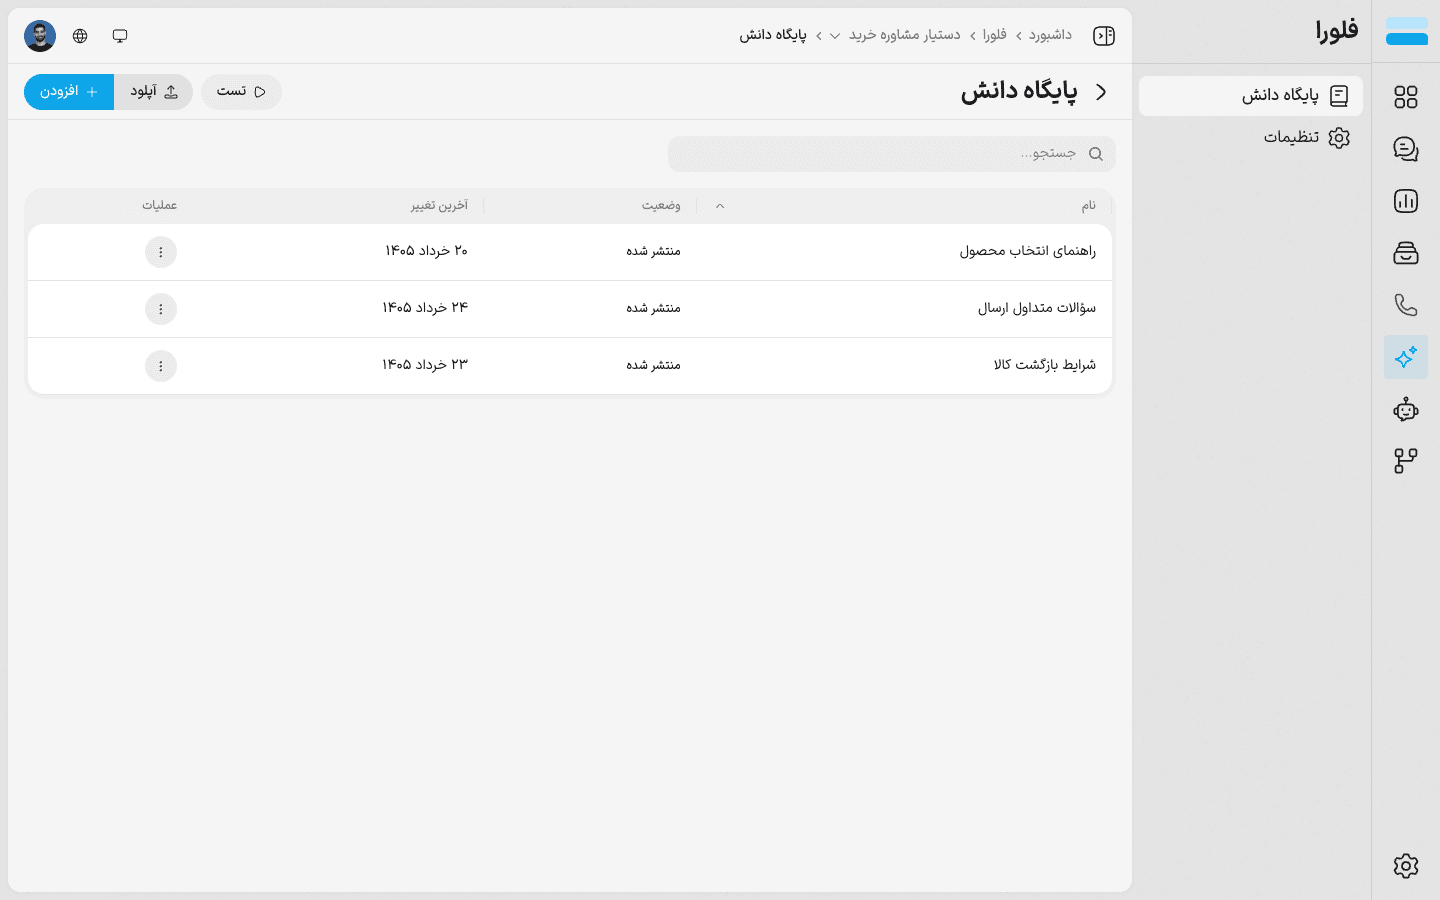The image size is (1440, 900).
Task: Click the فلورا workspace title
Action: click(x=1337, y=31)
